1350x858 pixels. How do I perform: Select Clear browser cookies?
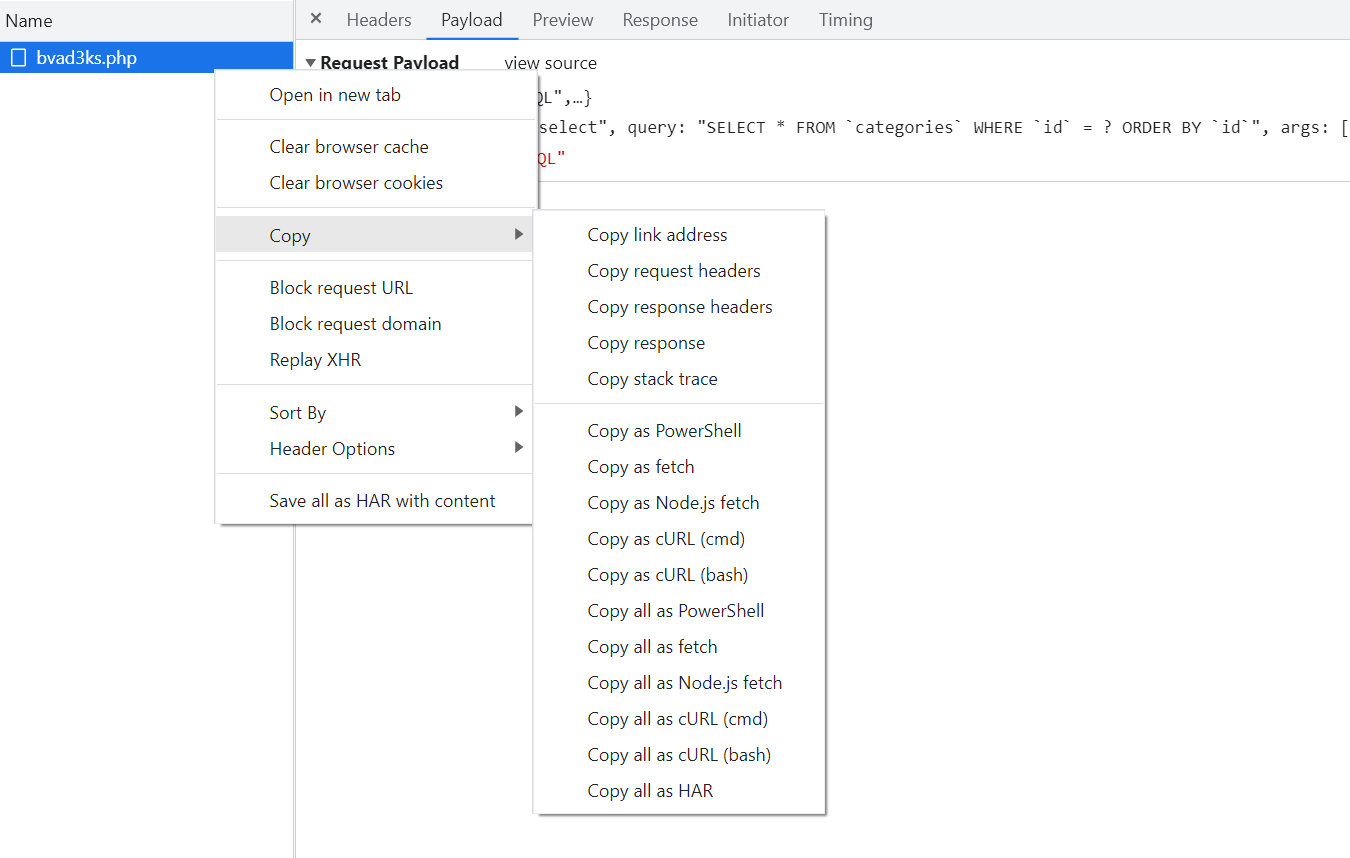pos(356,183)
